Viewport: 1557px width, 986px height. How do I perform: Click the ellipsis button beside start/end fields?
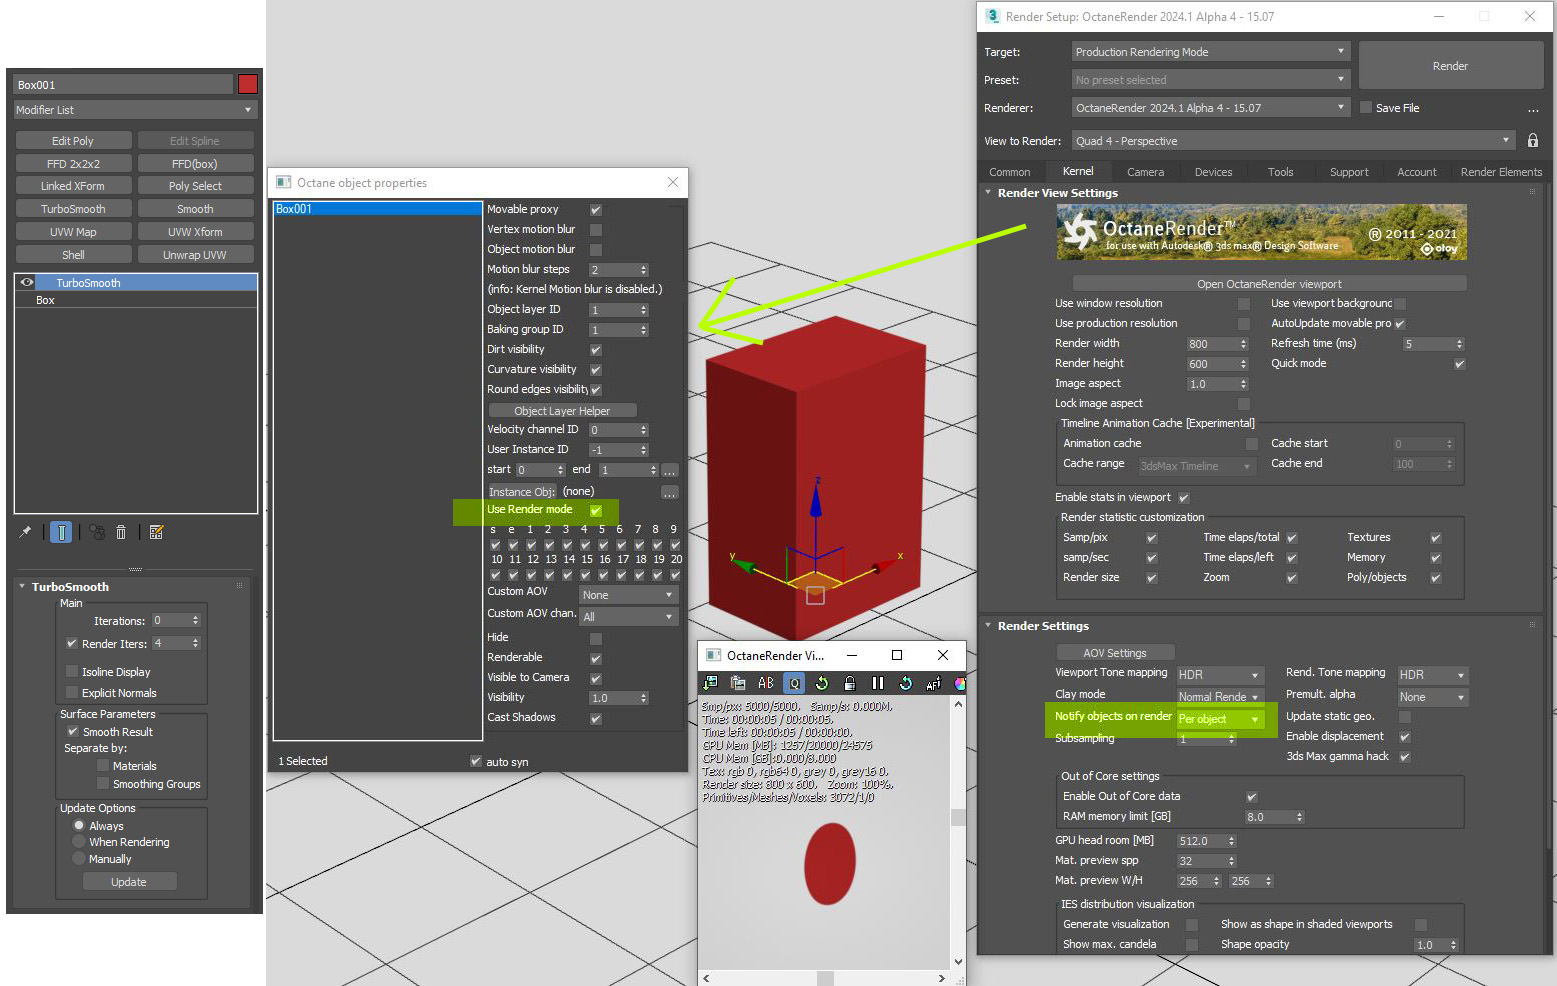click(x=670, y=470)
